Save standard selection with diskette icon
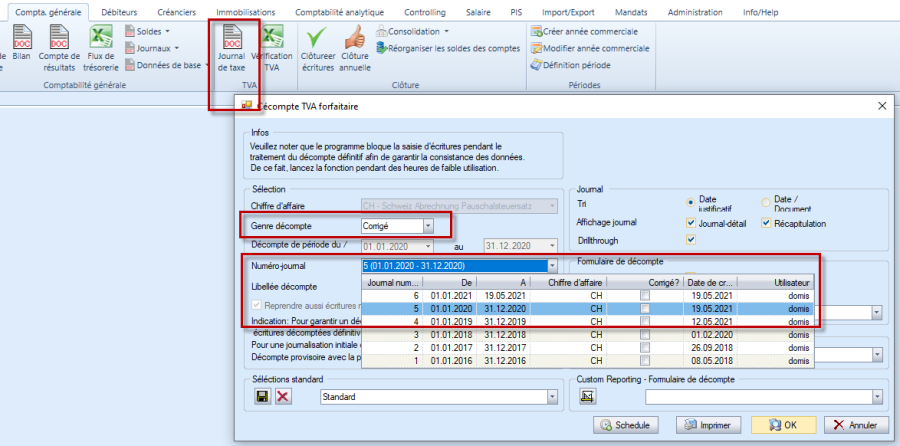The image size is (900, 446). pos(262,397)
